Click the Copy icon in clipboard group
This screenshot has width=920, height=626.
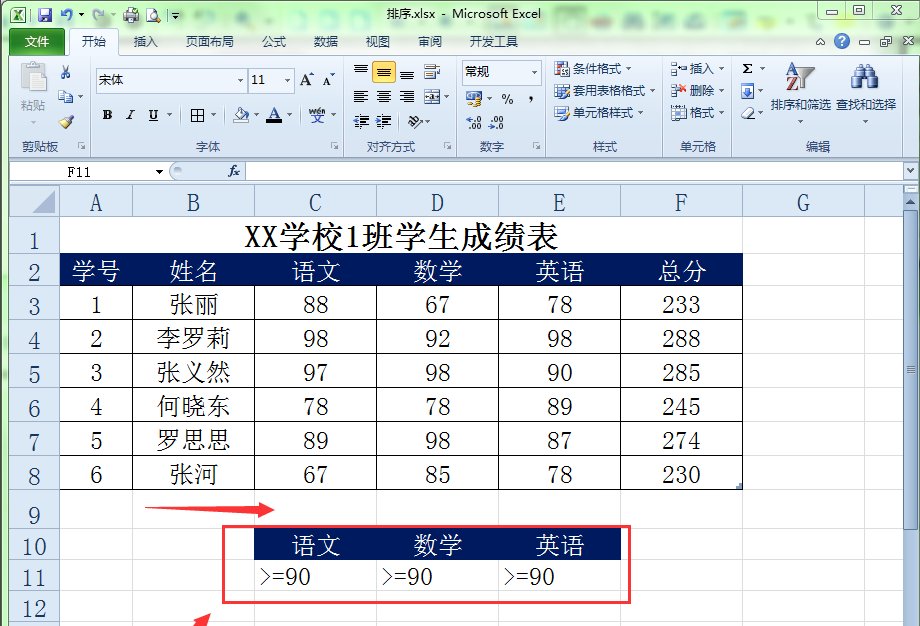tap(65, 96)
